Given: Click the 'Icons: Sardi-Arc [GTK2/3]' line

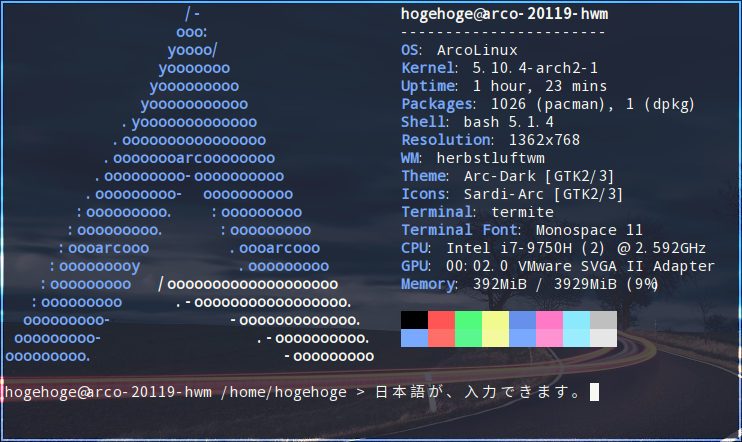Looking at the screenshot, I should point(512,194).
